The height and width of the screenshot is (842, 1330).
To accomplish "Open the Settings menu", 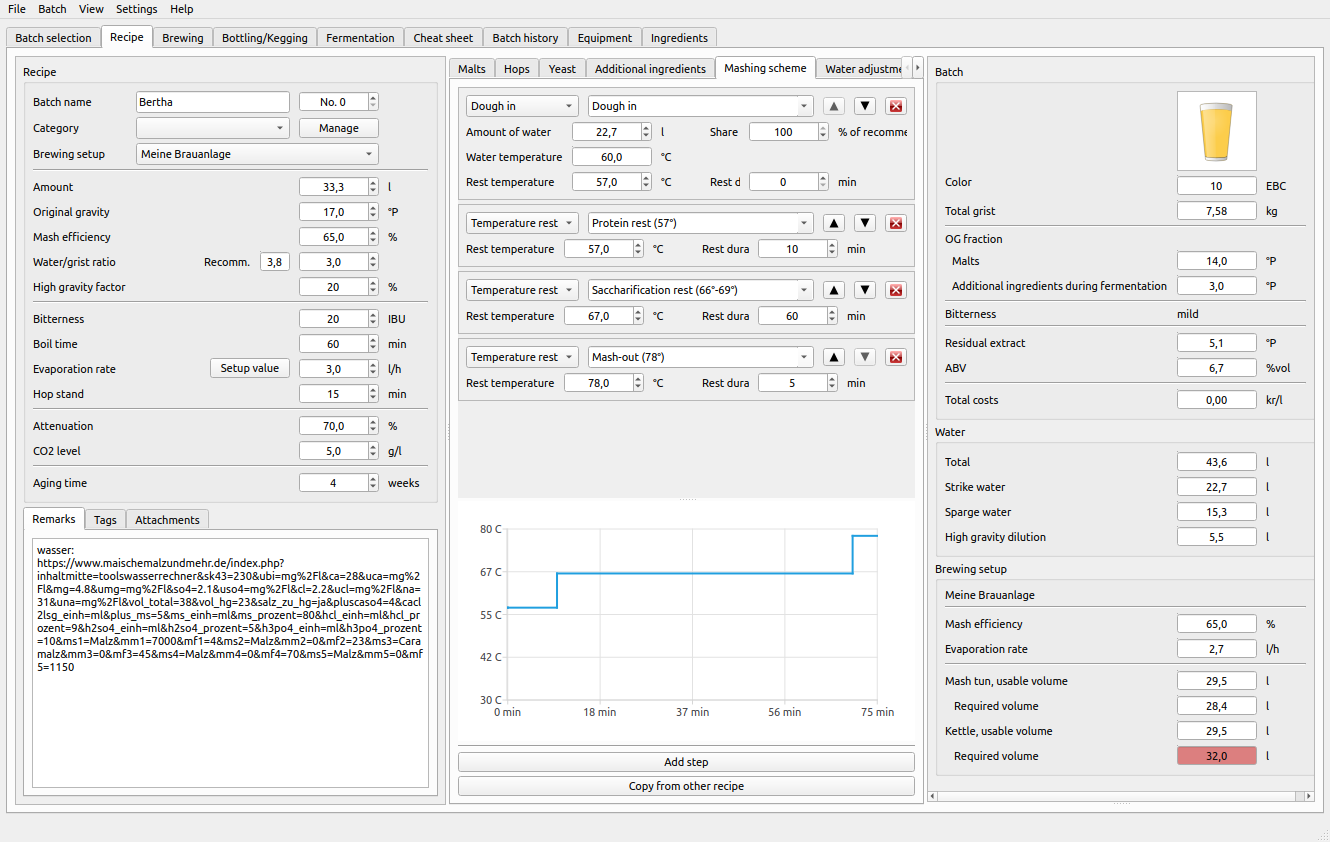I will click(137, 9).
